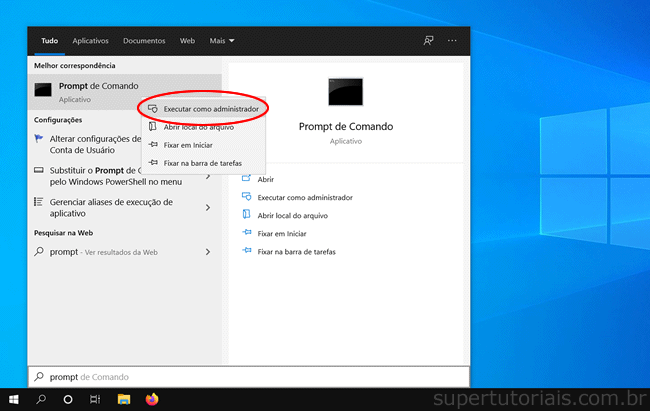Expand the Gerenciar aliases de execução arrow
This screenshot has width=650, height=411.
(208, 208)
